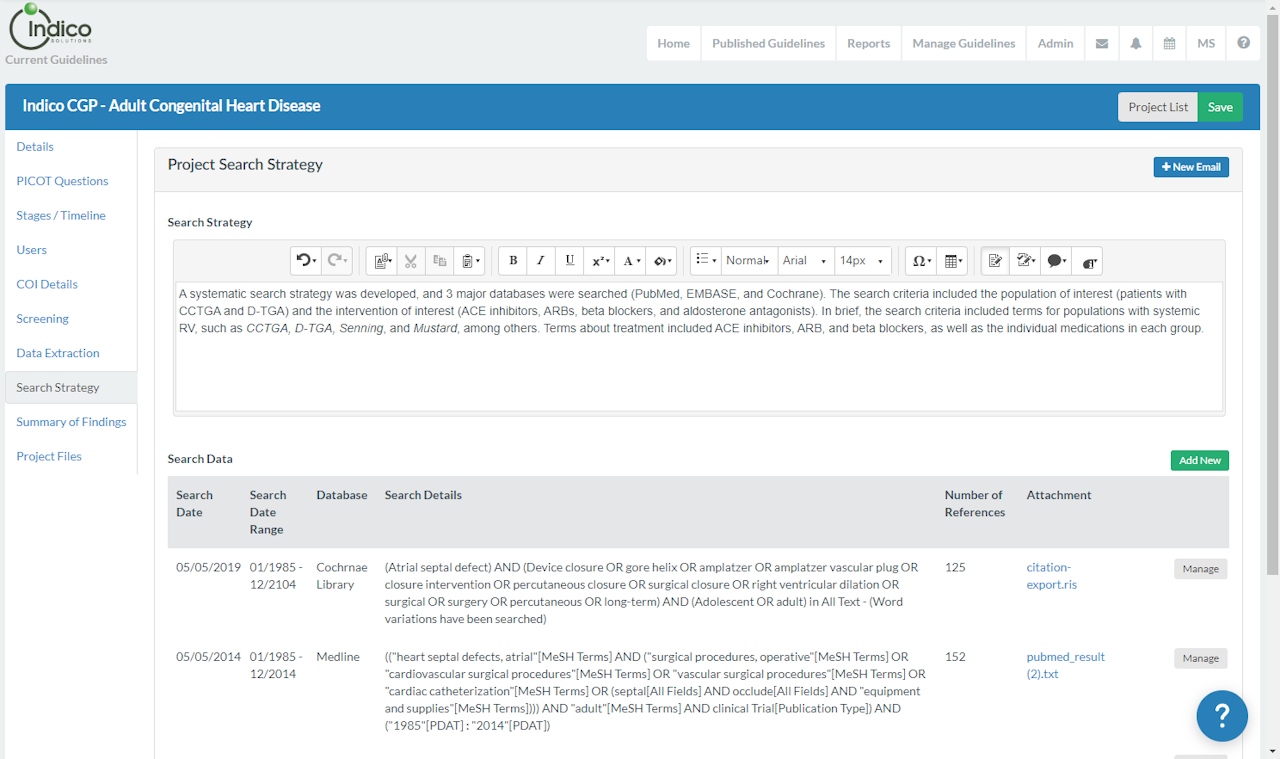The height and width of the screenshot is (759, 1280).
Task: Click the Current Guidelines text under the logo
Action: click(56, 60)
